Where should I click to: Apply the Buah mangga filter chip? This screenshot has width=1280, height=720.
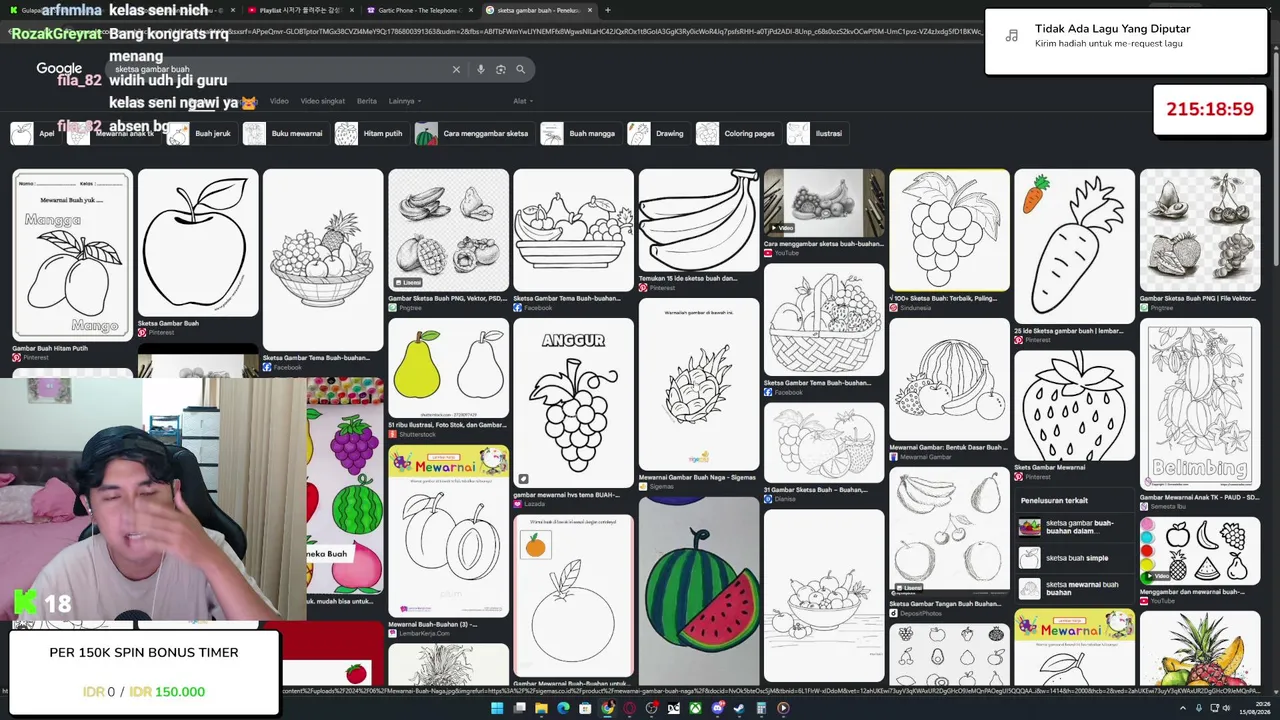(580, 134)
